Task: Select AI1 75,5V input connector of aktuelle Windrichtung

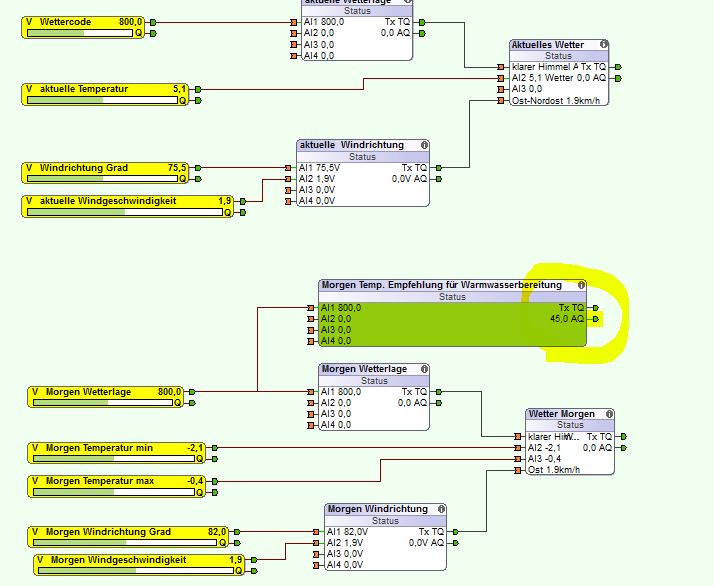Action: point(288,168)
